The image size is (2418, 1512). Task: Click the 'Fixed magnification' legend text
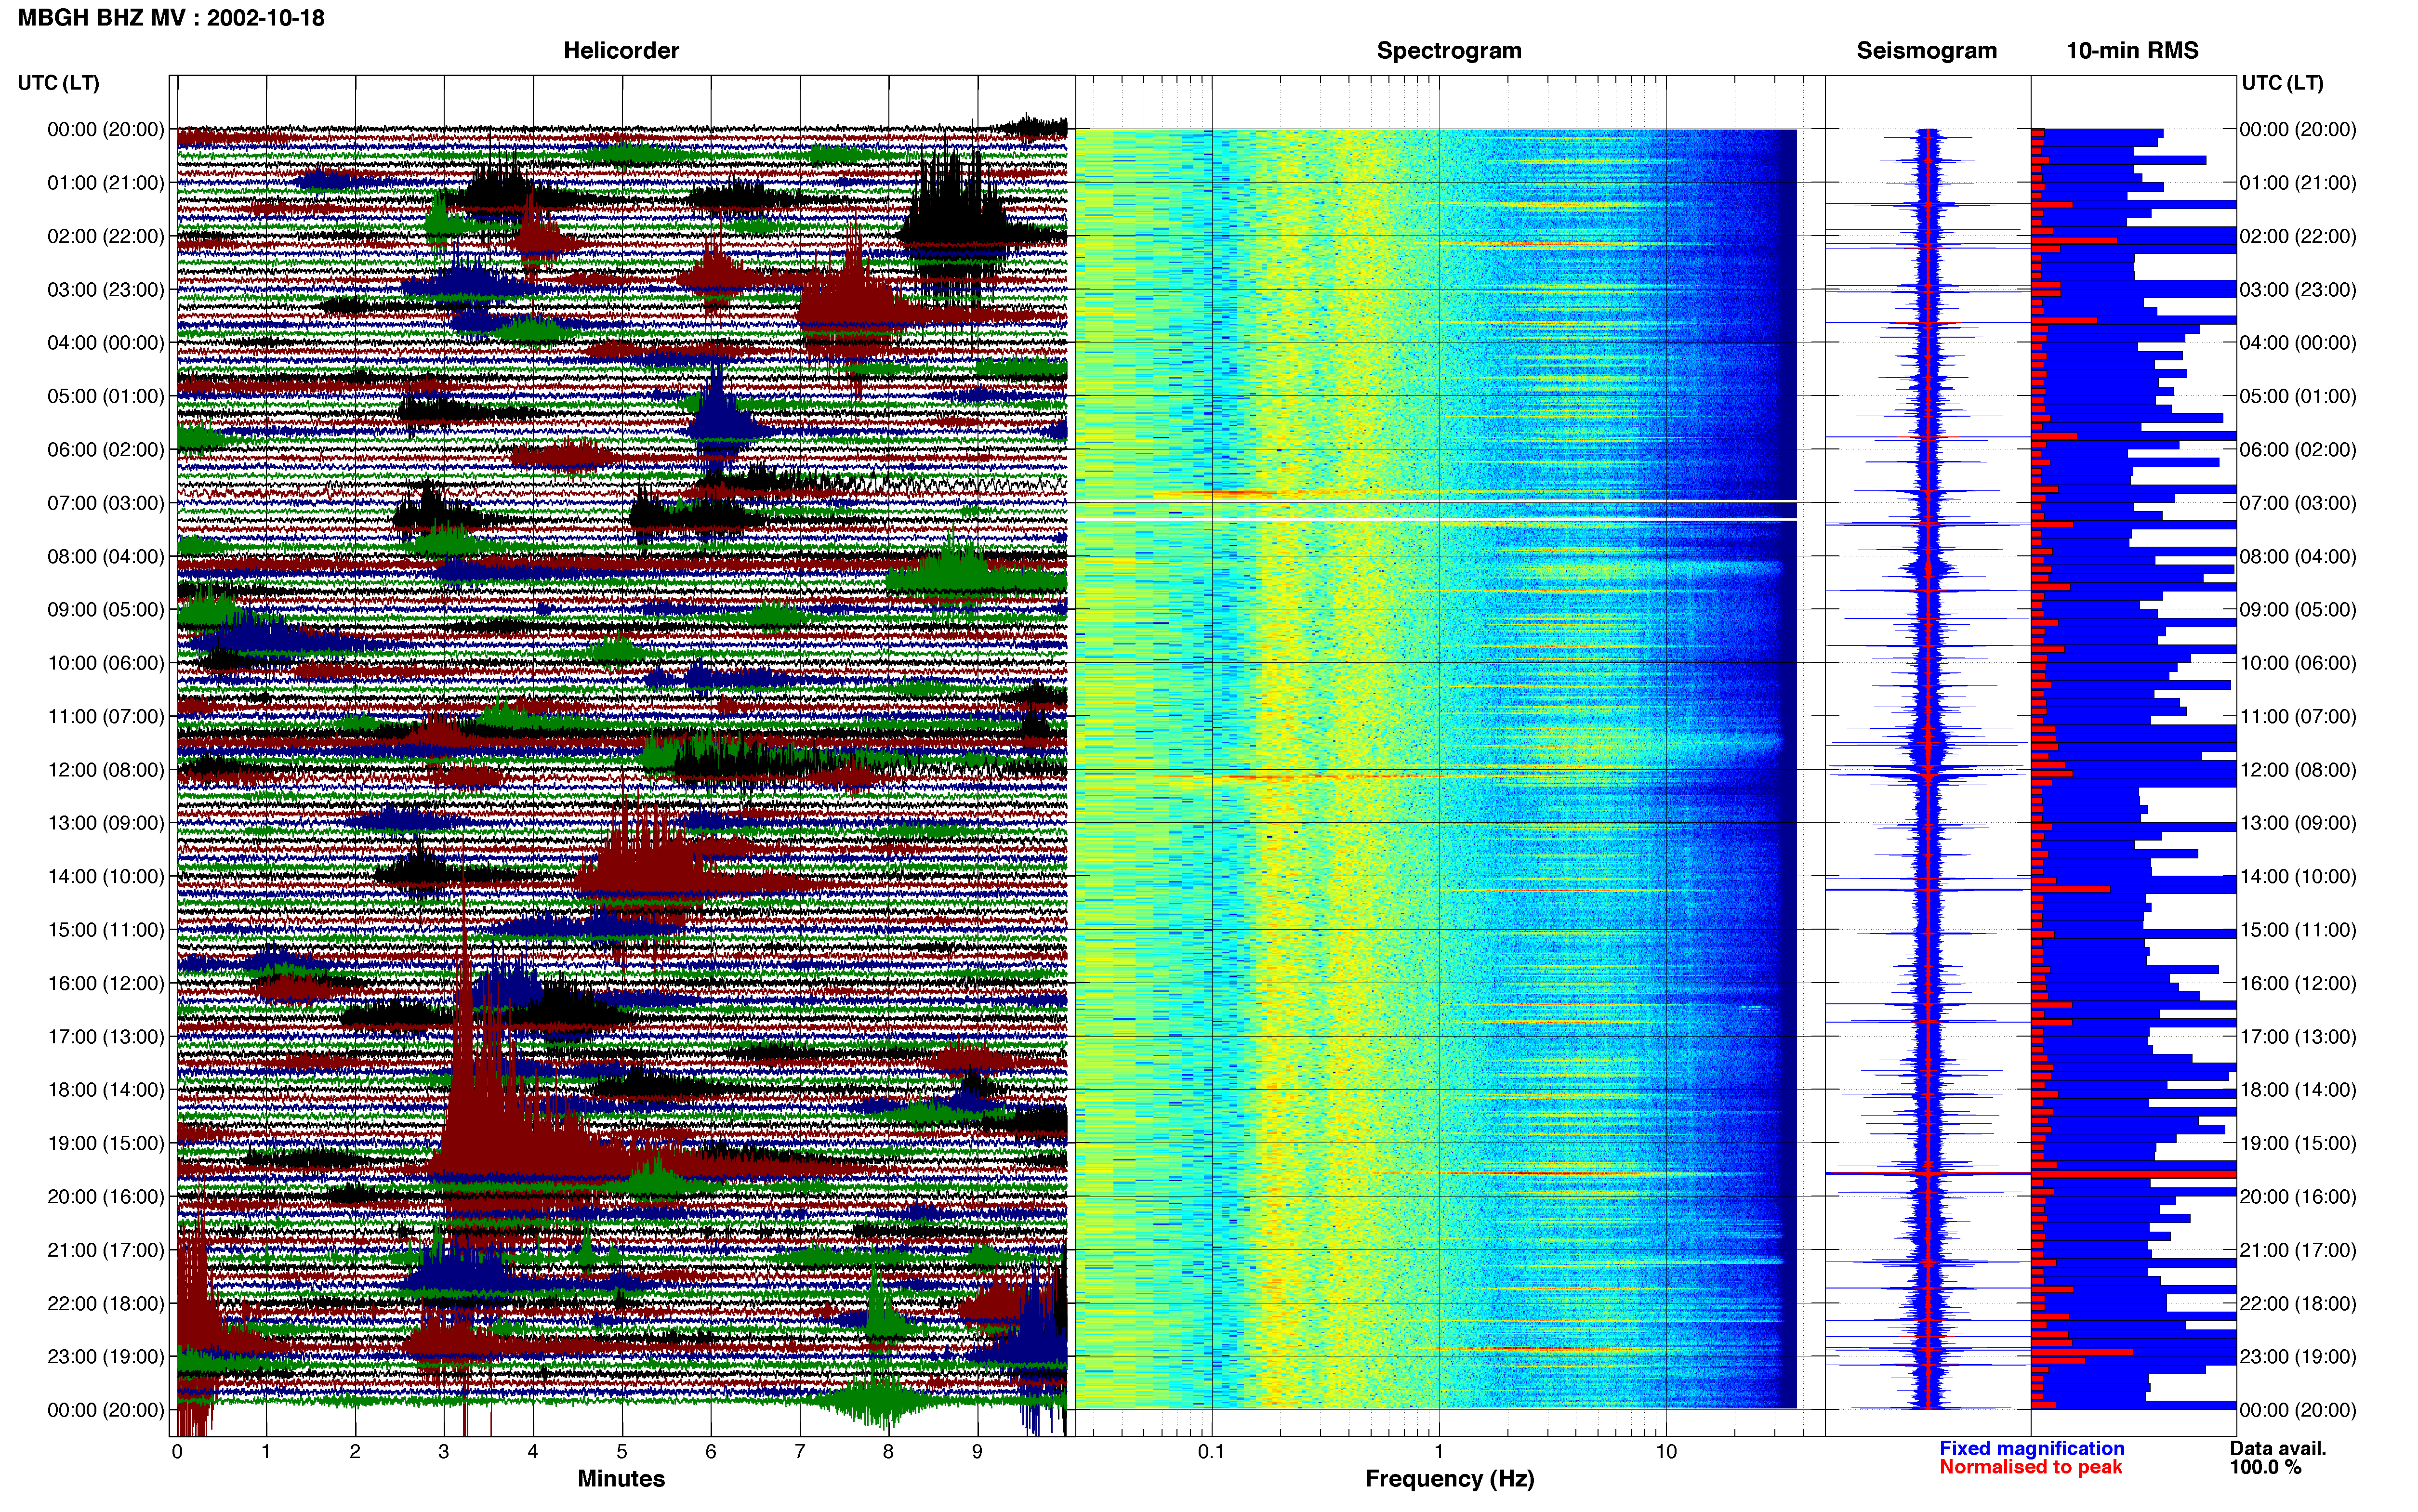(x=2031, y=1448)
